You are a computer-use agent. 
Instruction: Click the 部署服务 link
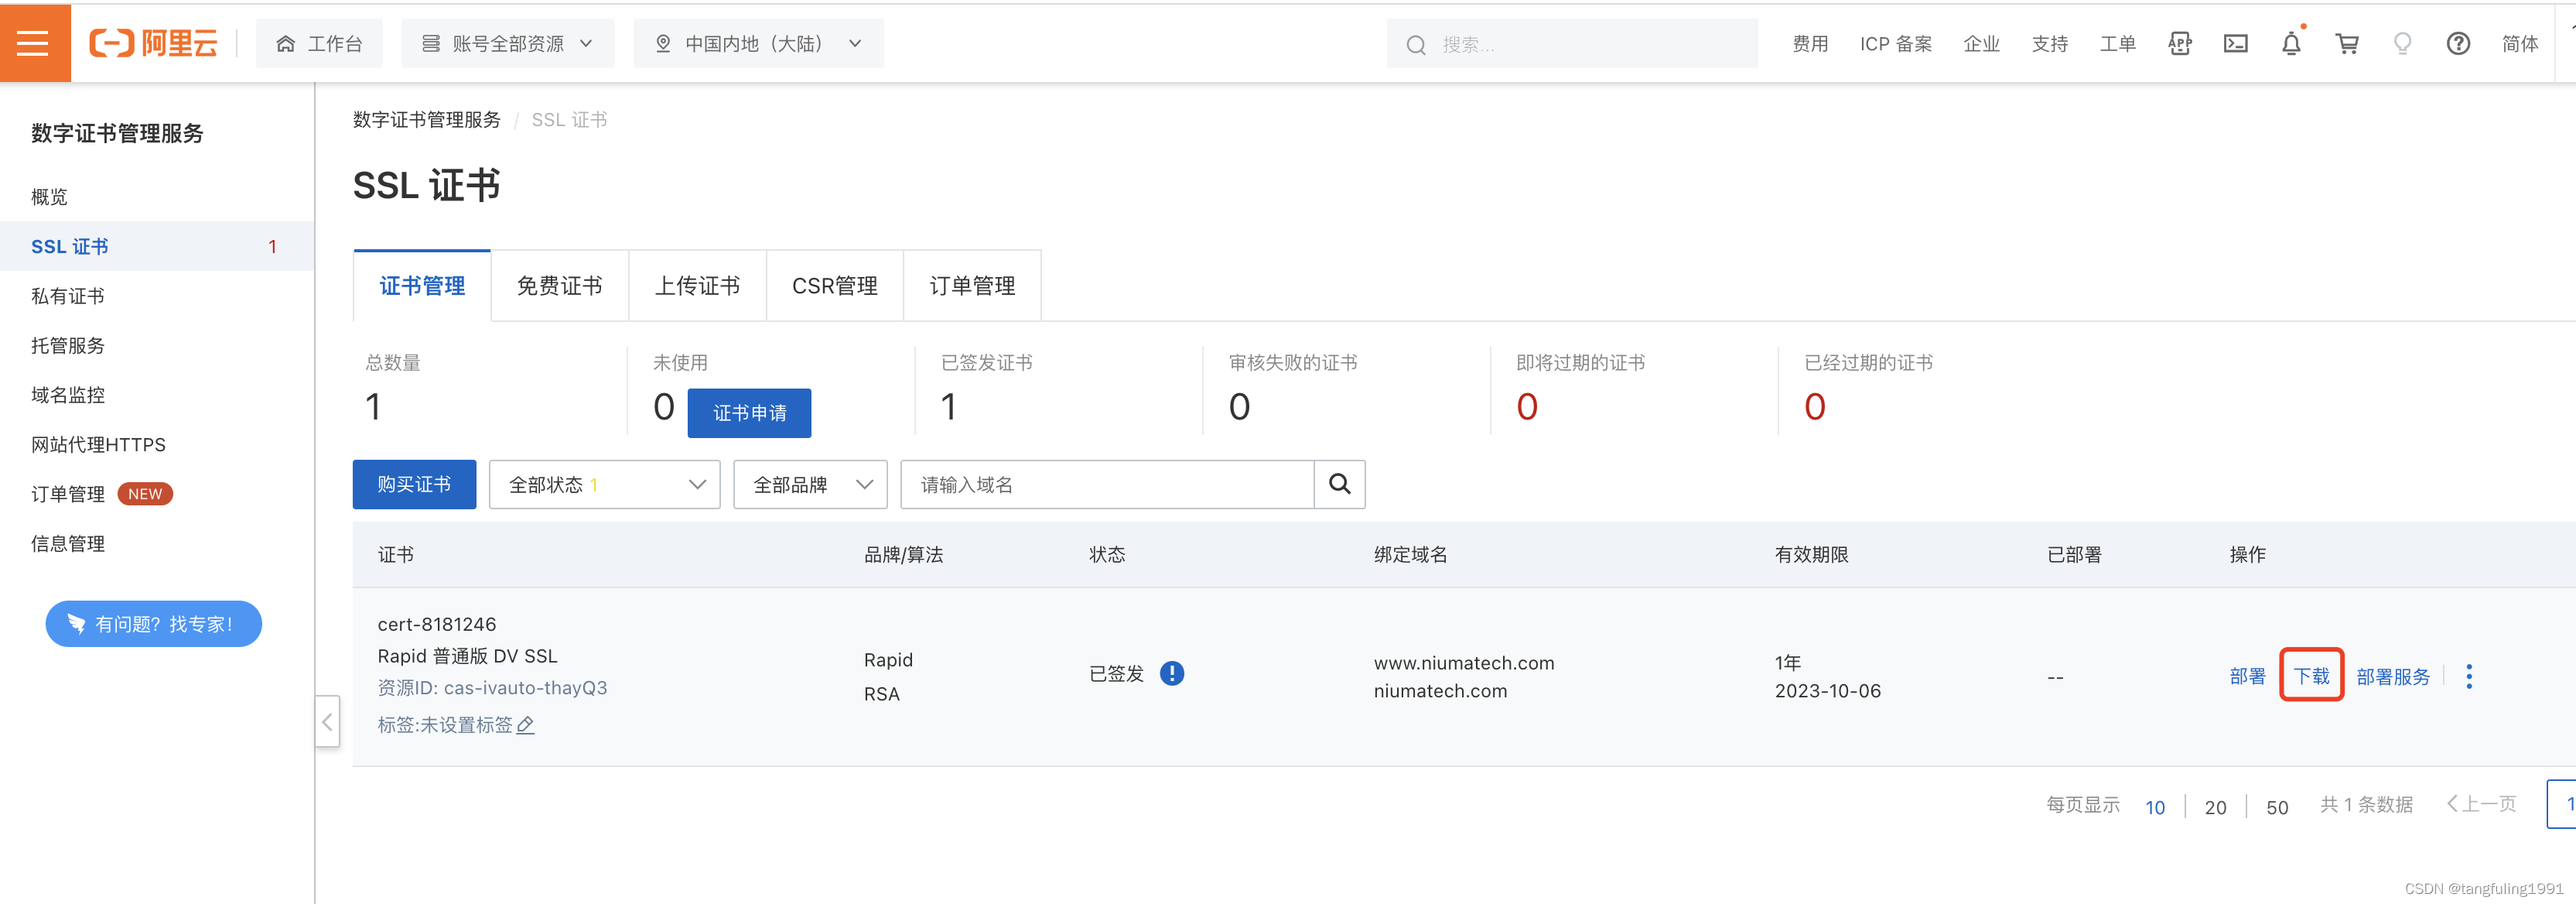pos(2393,677)
